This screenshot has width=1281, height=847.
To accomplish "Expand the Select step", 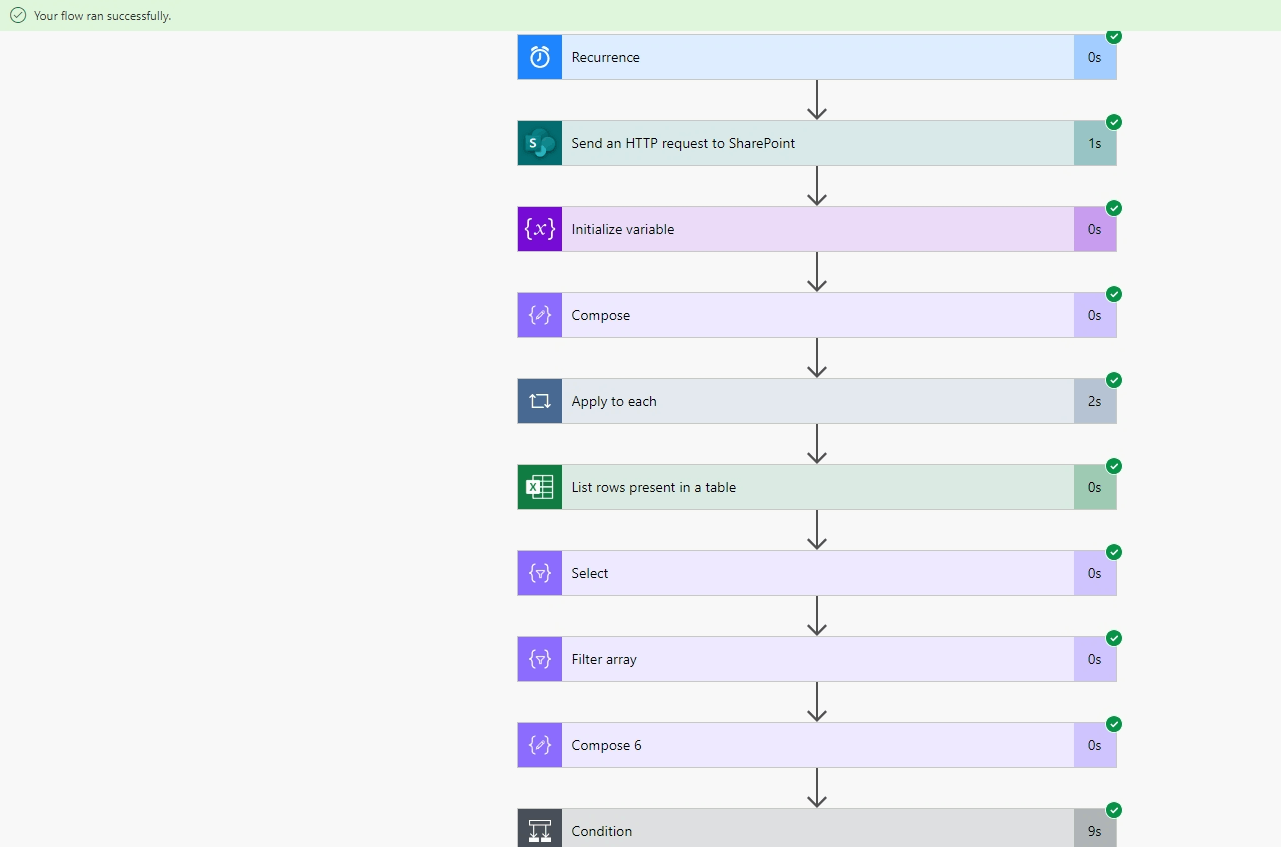I will [x=817, y=573].
